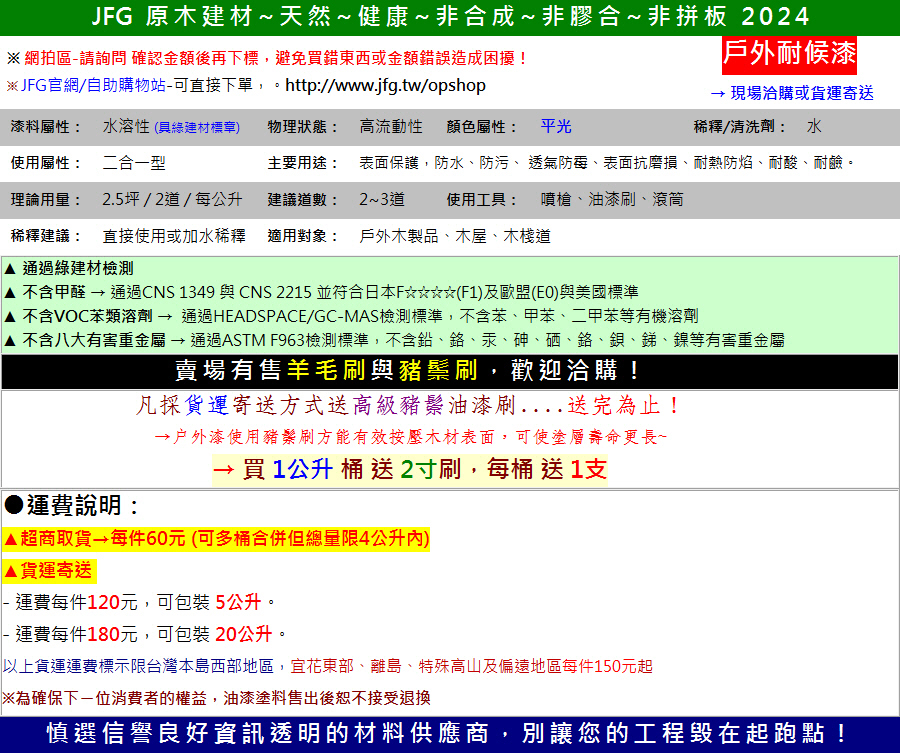Select the line starting '▲ 不含VOC苯類溶劑'
The height and width of the screenshot is (753, 900).
(x=351, y=316)
